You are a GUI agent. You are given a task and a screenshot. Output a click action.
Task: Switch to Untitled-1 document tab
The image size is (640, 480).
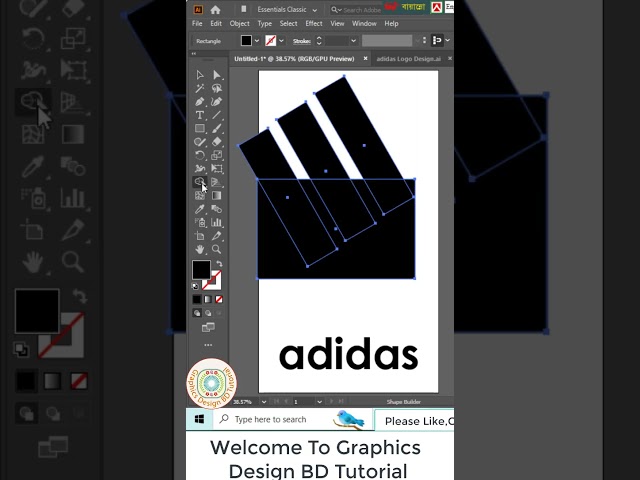[294, 59]
